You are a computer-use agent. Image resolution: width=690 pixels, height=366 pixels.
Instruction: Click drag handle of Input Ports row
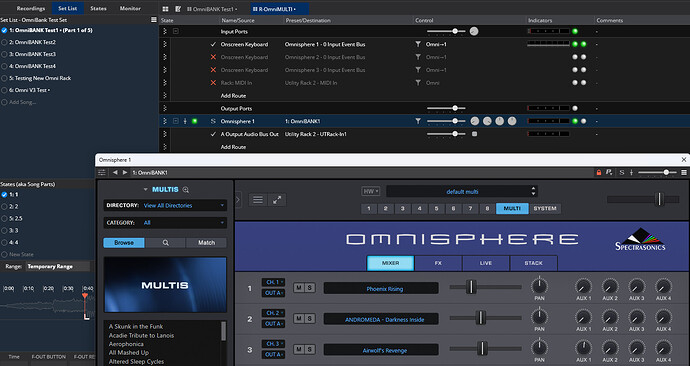(x=165, y=32)
